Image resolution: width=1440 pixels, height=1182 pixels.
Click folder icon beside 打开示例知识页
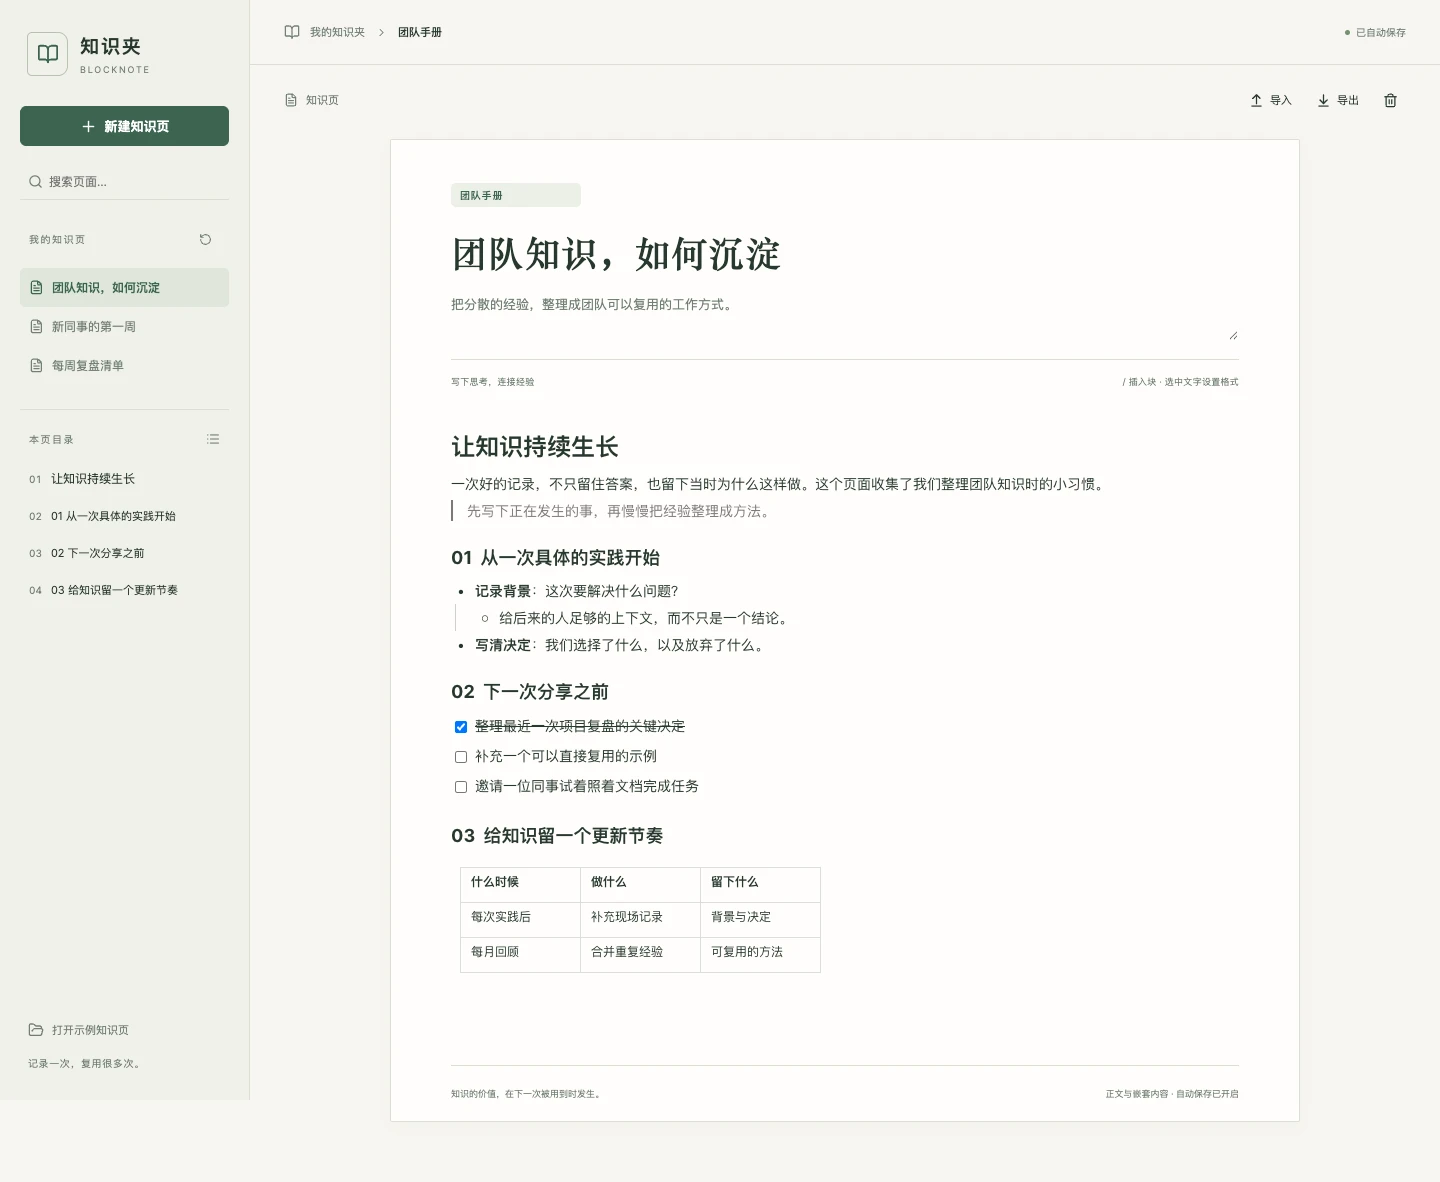tap(36, 1030)
